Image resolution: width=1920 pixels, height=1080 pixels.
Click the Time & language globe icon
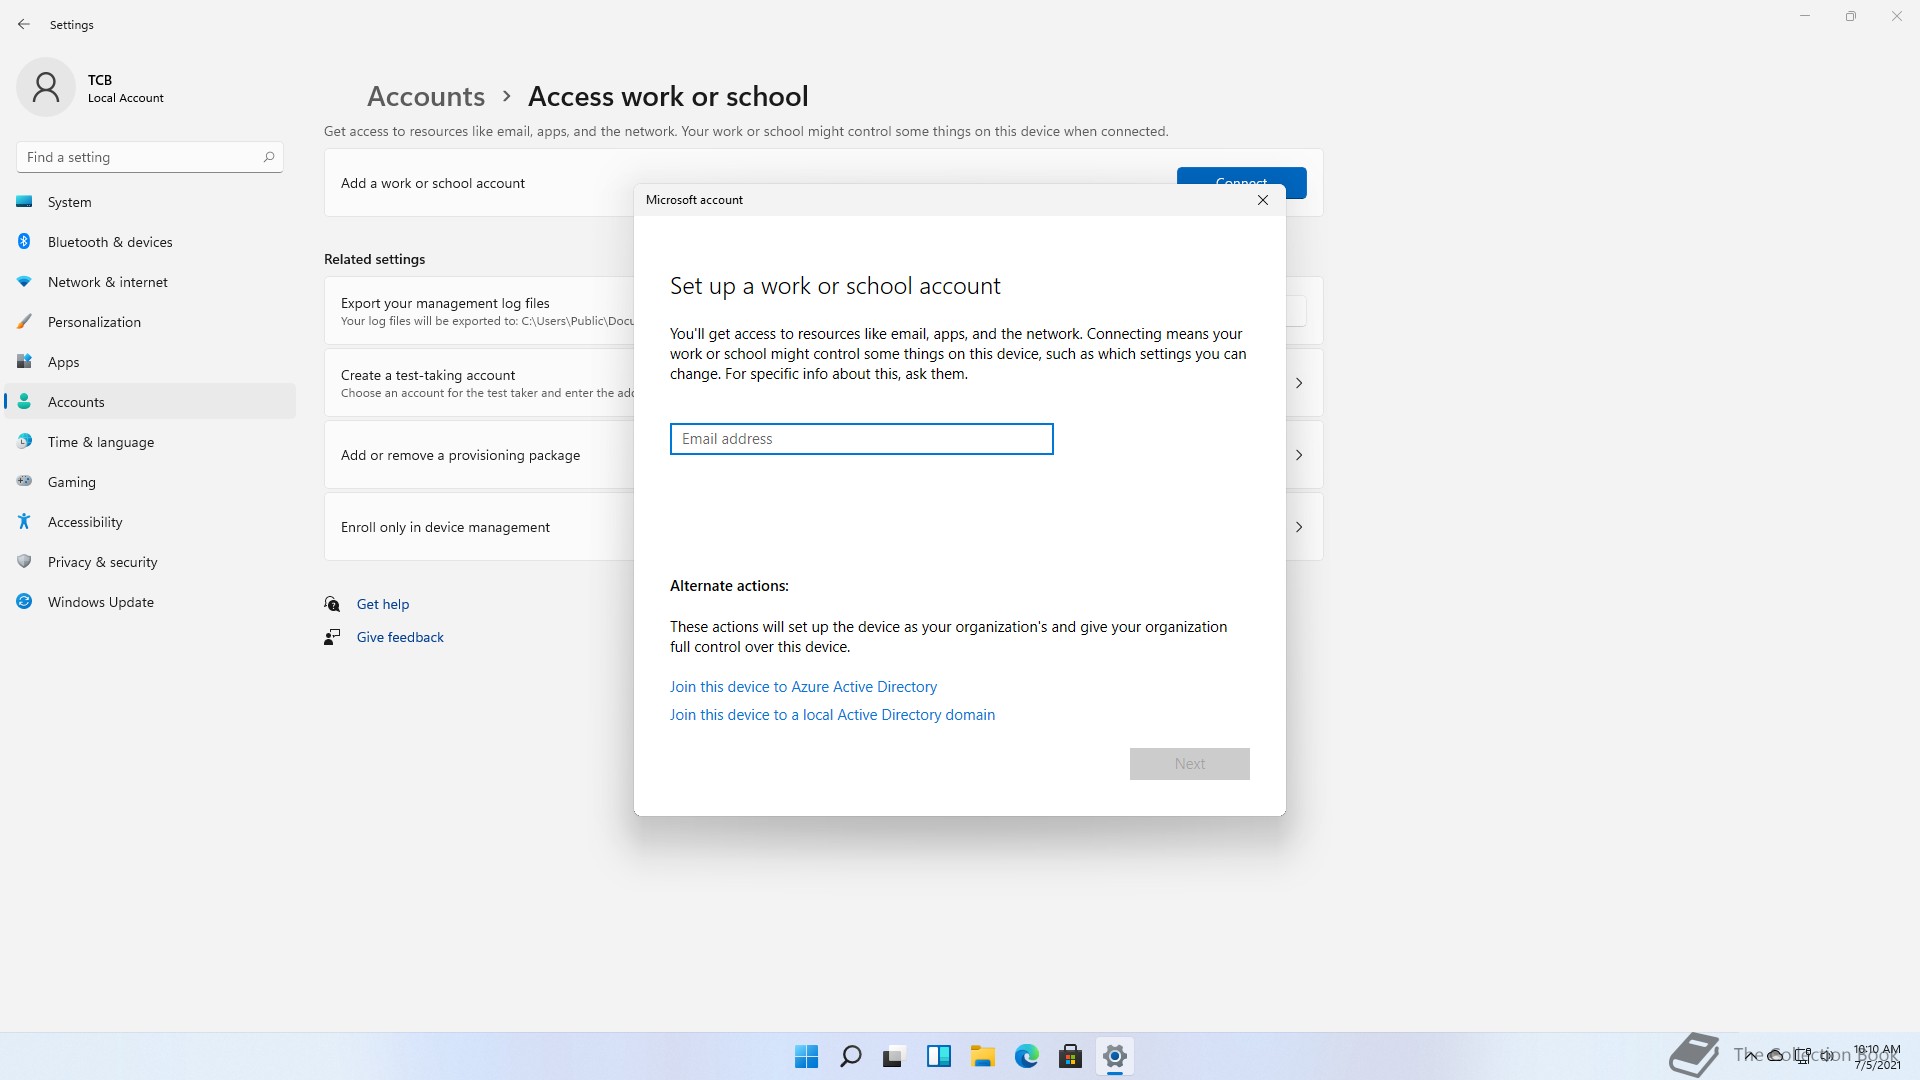pyautogui.click(x=24, y=442)
